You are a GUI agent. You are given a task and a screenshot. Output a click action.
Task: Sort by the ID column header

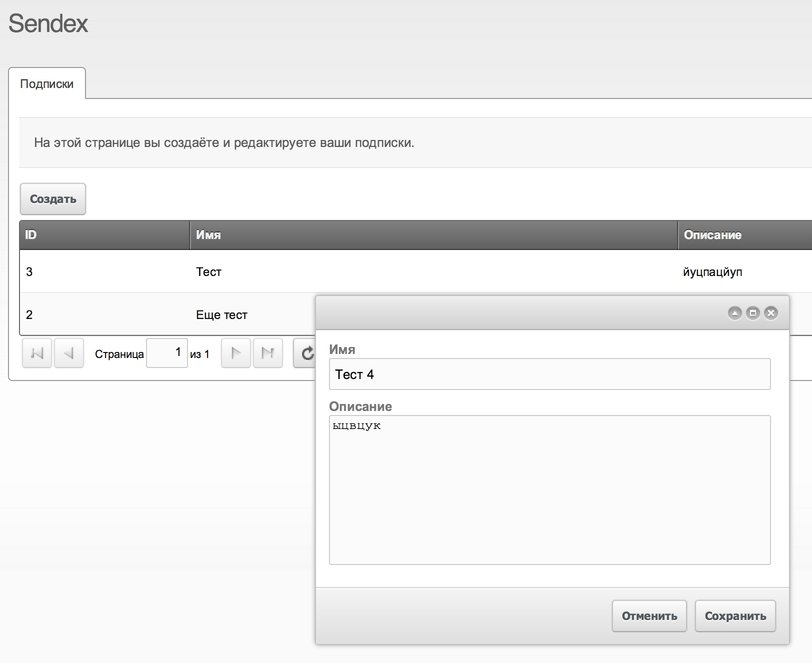pyautogui.click(x=104, y=235)
